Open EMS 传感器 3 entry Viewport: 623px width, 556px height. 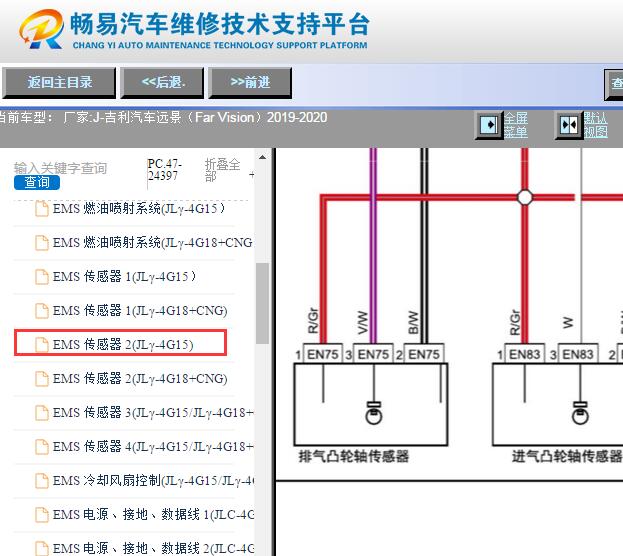[x=153, y=413]
